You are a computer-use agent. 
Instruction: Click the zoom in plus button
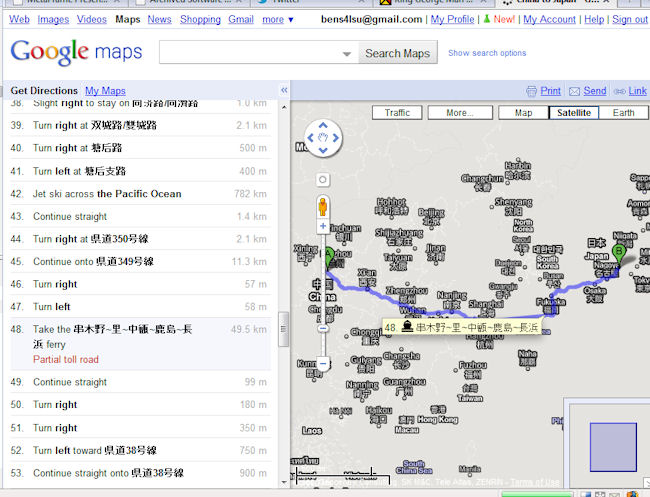point(322,227)
